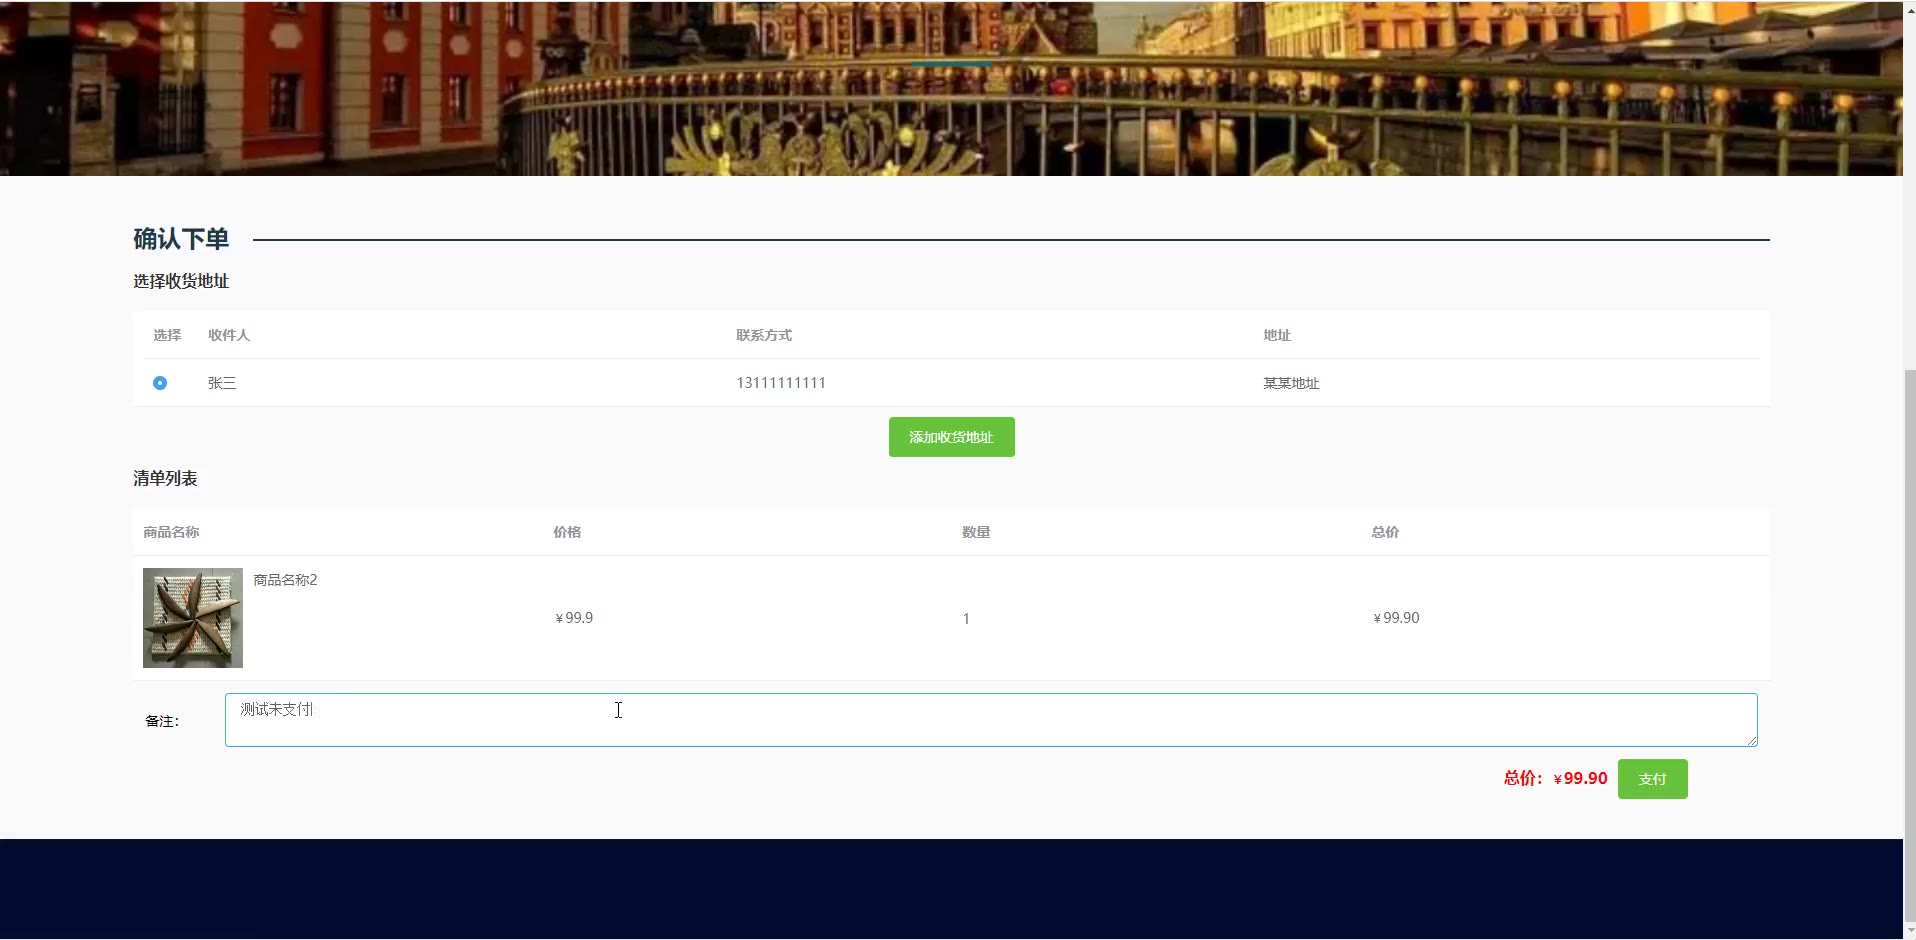Click the row total ¥99.90 in 清单列表

pos(1396,618)
